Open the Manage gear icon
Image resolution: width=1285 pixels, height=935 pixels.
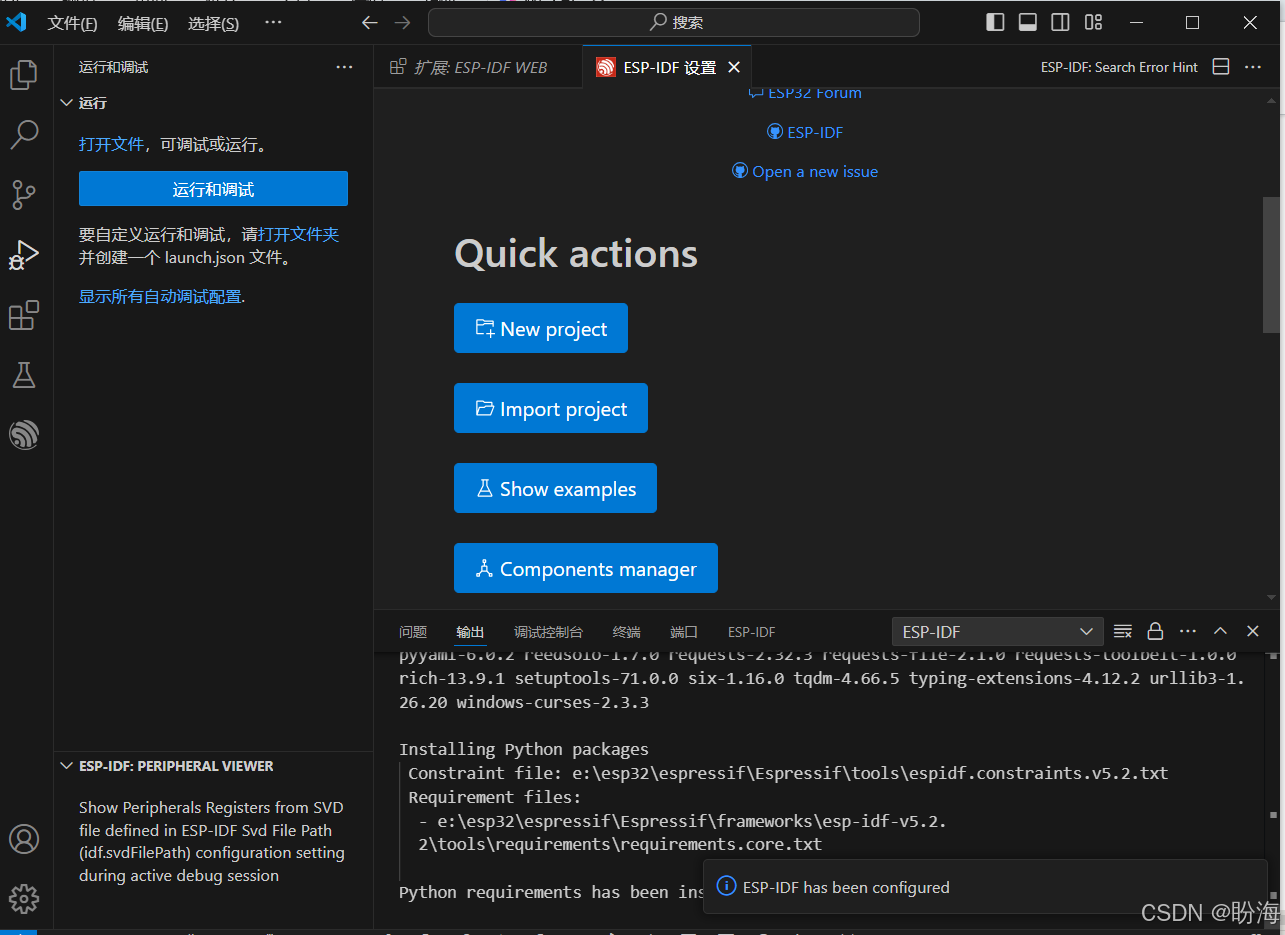pyautogui.click(x=24, y=898)
